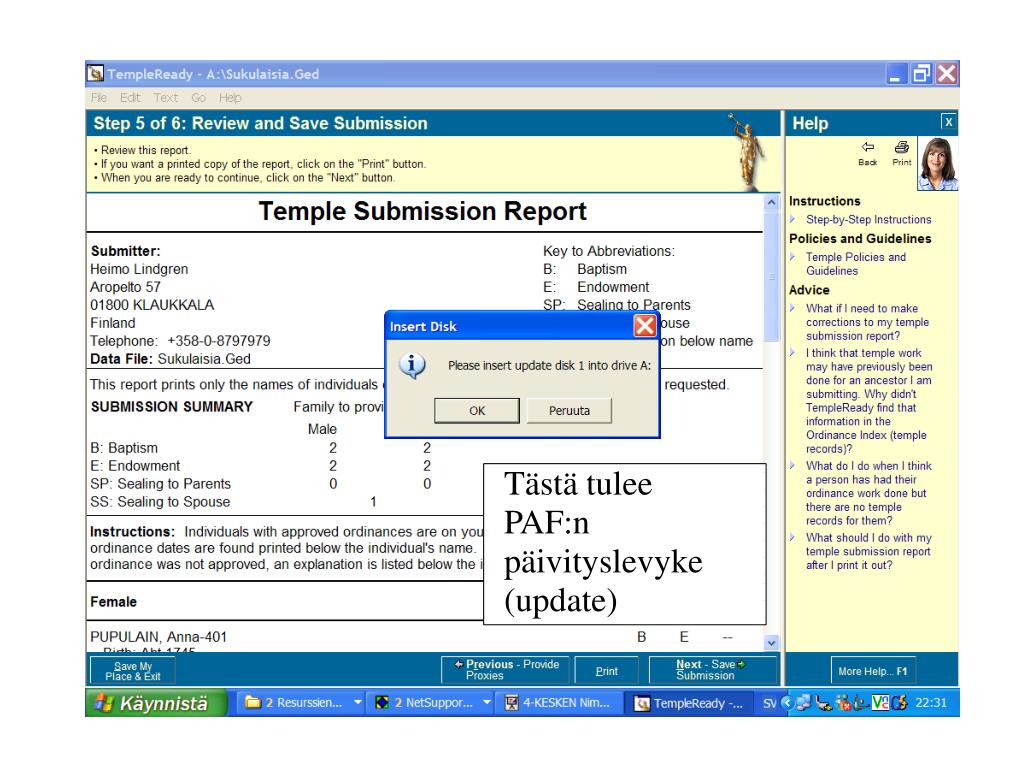Click the report vertical scrollbar thumb
The width and height of the screenshot is (1024, 768).
(x=771, y=276)
